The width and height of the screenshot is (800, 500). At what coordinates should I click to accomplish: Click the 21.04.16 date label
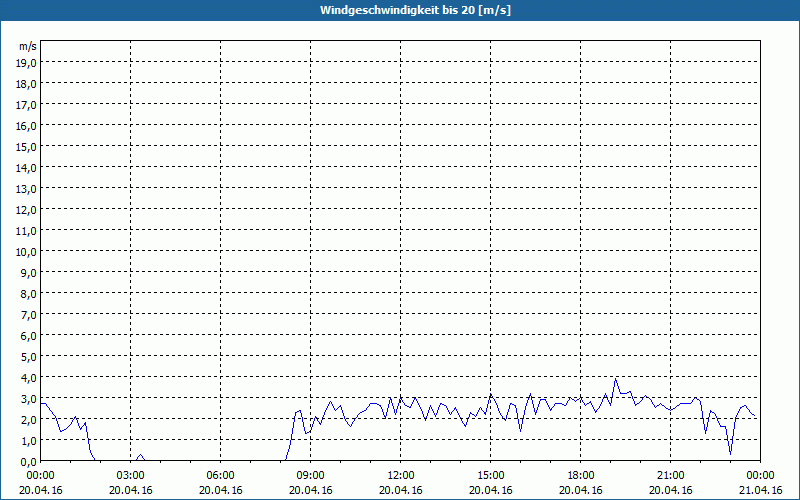[760, 490]
